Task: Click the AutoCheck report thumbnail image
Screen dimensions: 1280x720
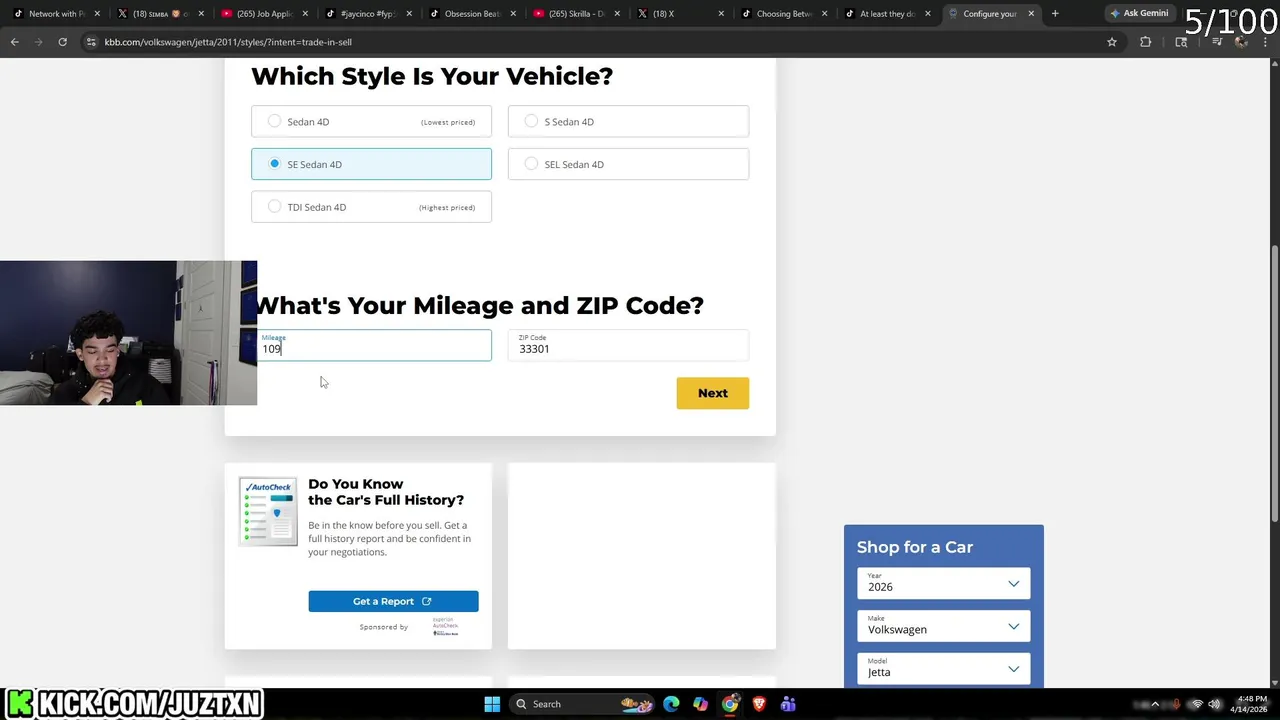Action: [x=268, y=511]
